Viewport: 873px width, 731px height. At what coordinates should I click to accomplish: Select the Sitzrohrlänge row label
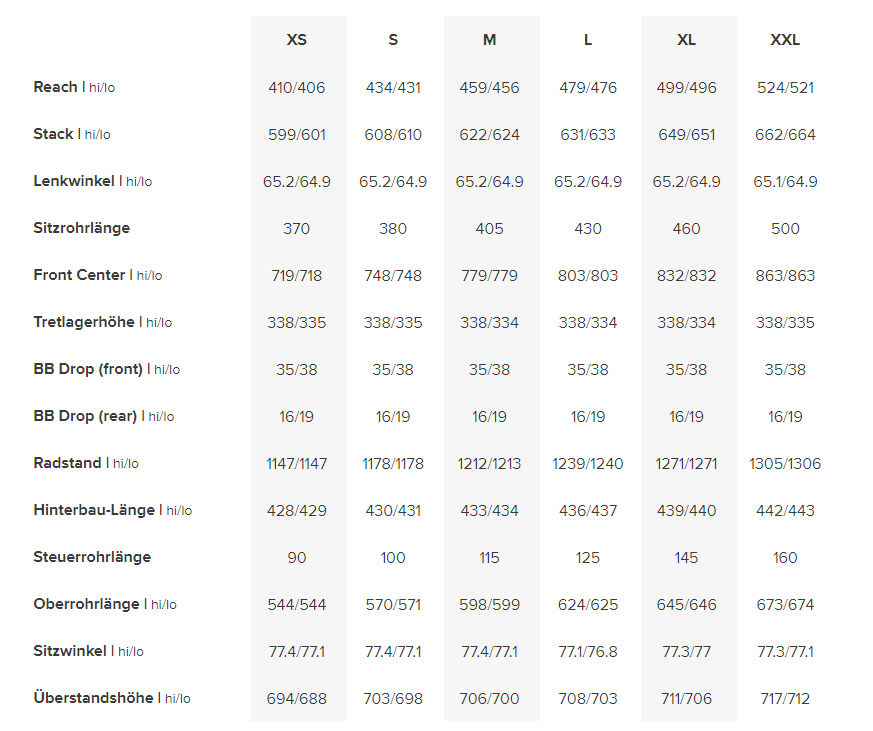pyautogui.click(x=81, y=228)
